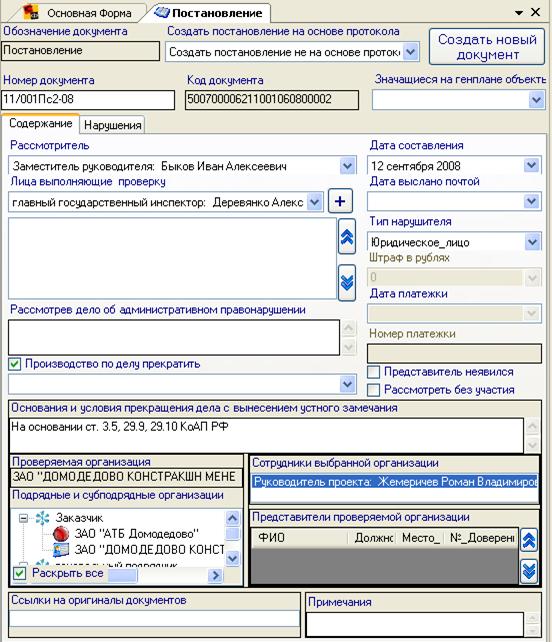552x642 pixels.
Task: Close the Постановление tab panel
Action: click(x=535, y=12)
